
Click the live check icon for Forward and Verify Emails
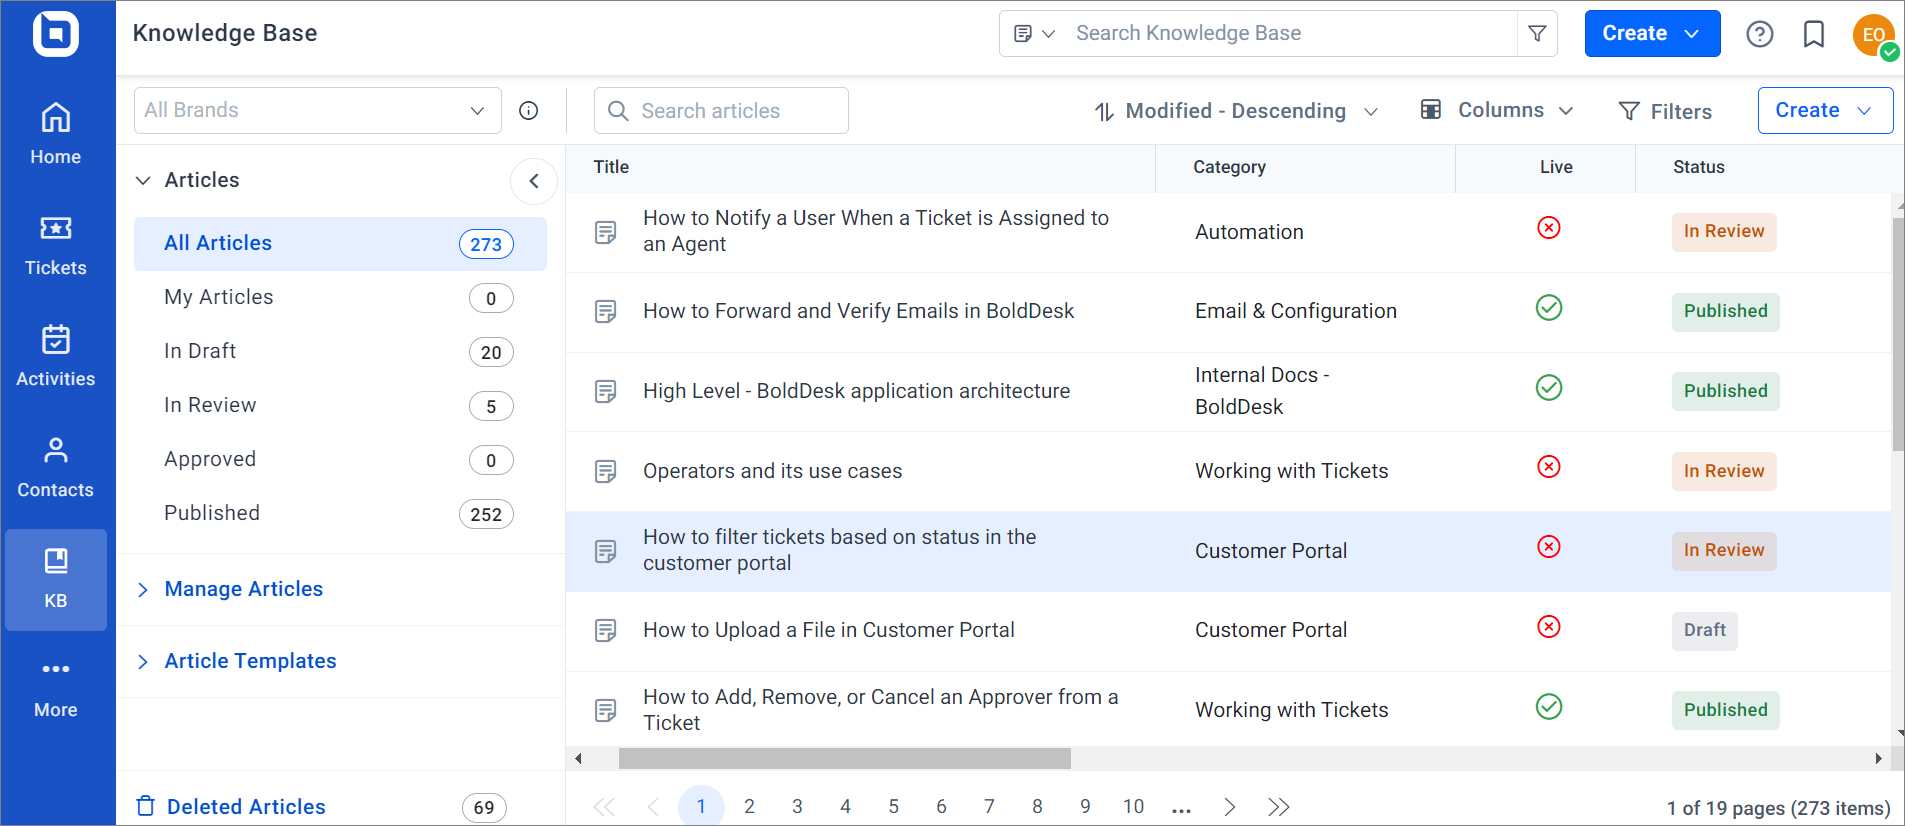(1549, 308)
